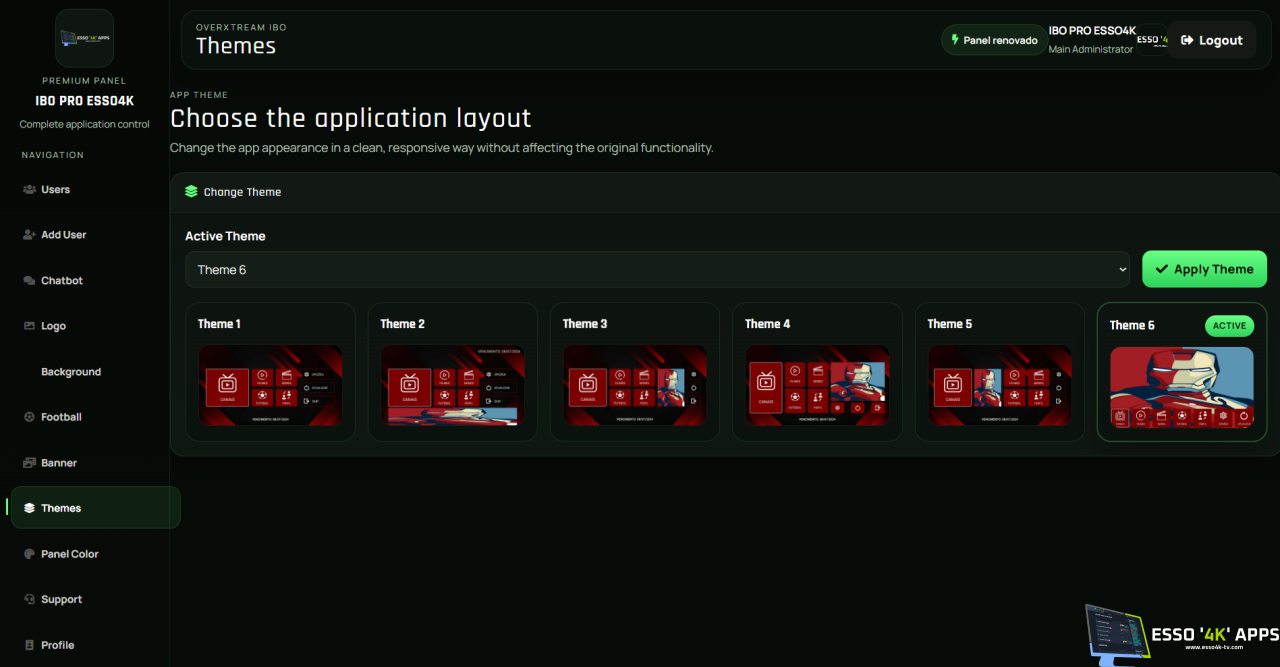Click the Add User icon in sidebar
This screenshot has height=667, width=1280.
point(29,235)
